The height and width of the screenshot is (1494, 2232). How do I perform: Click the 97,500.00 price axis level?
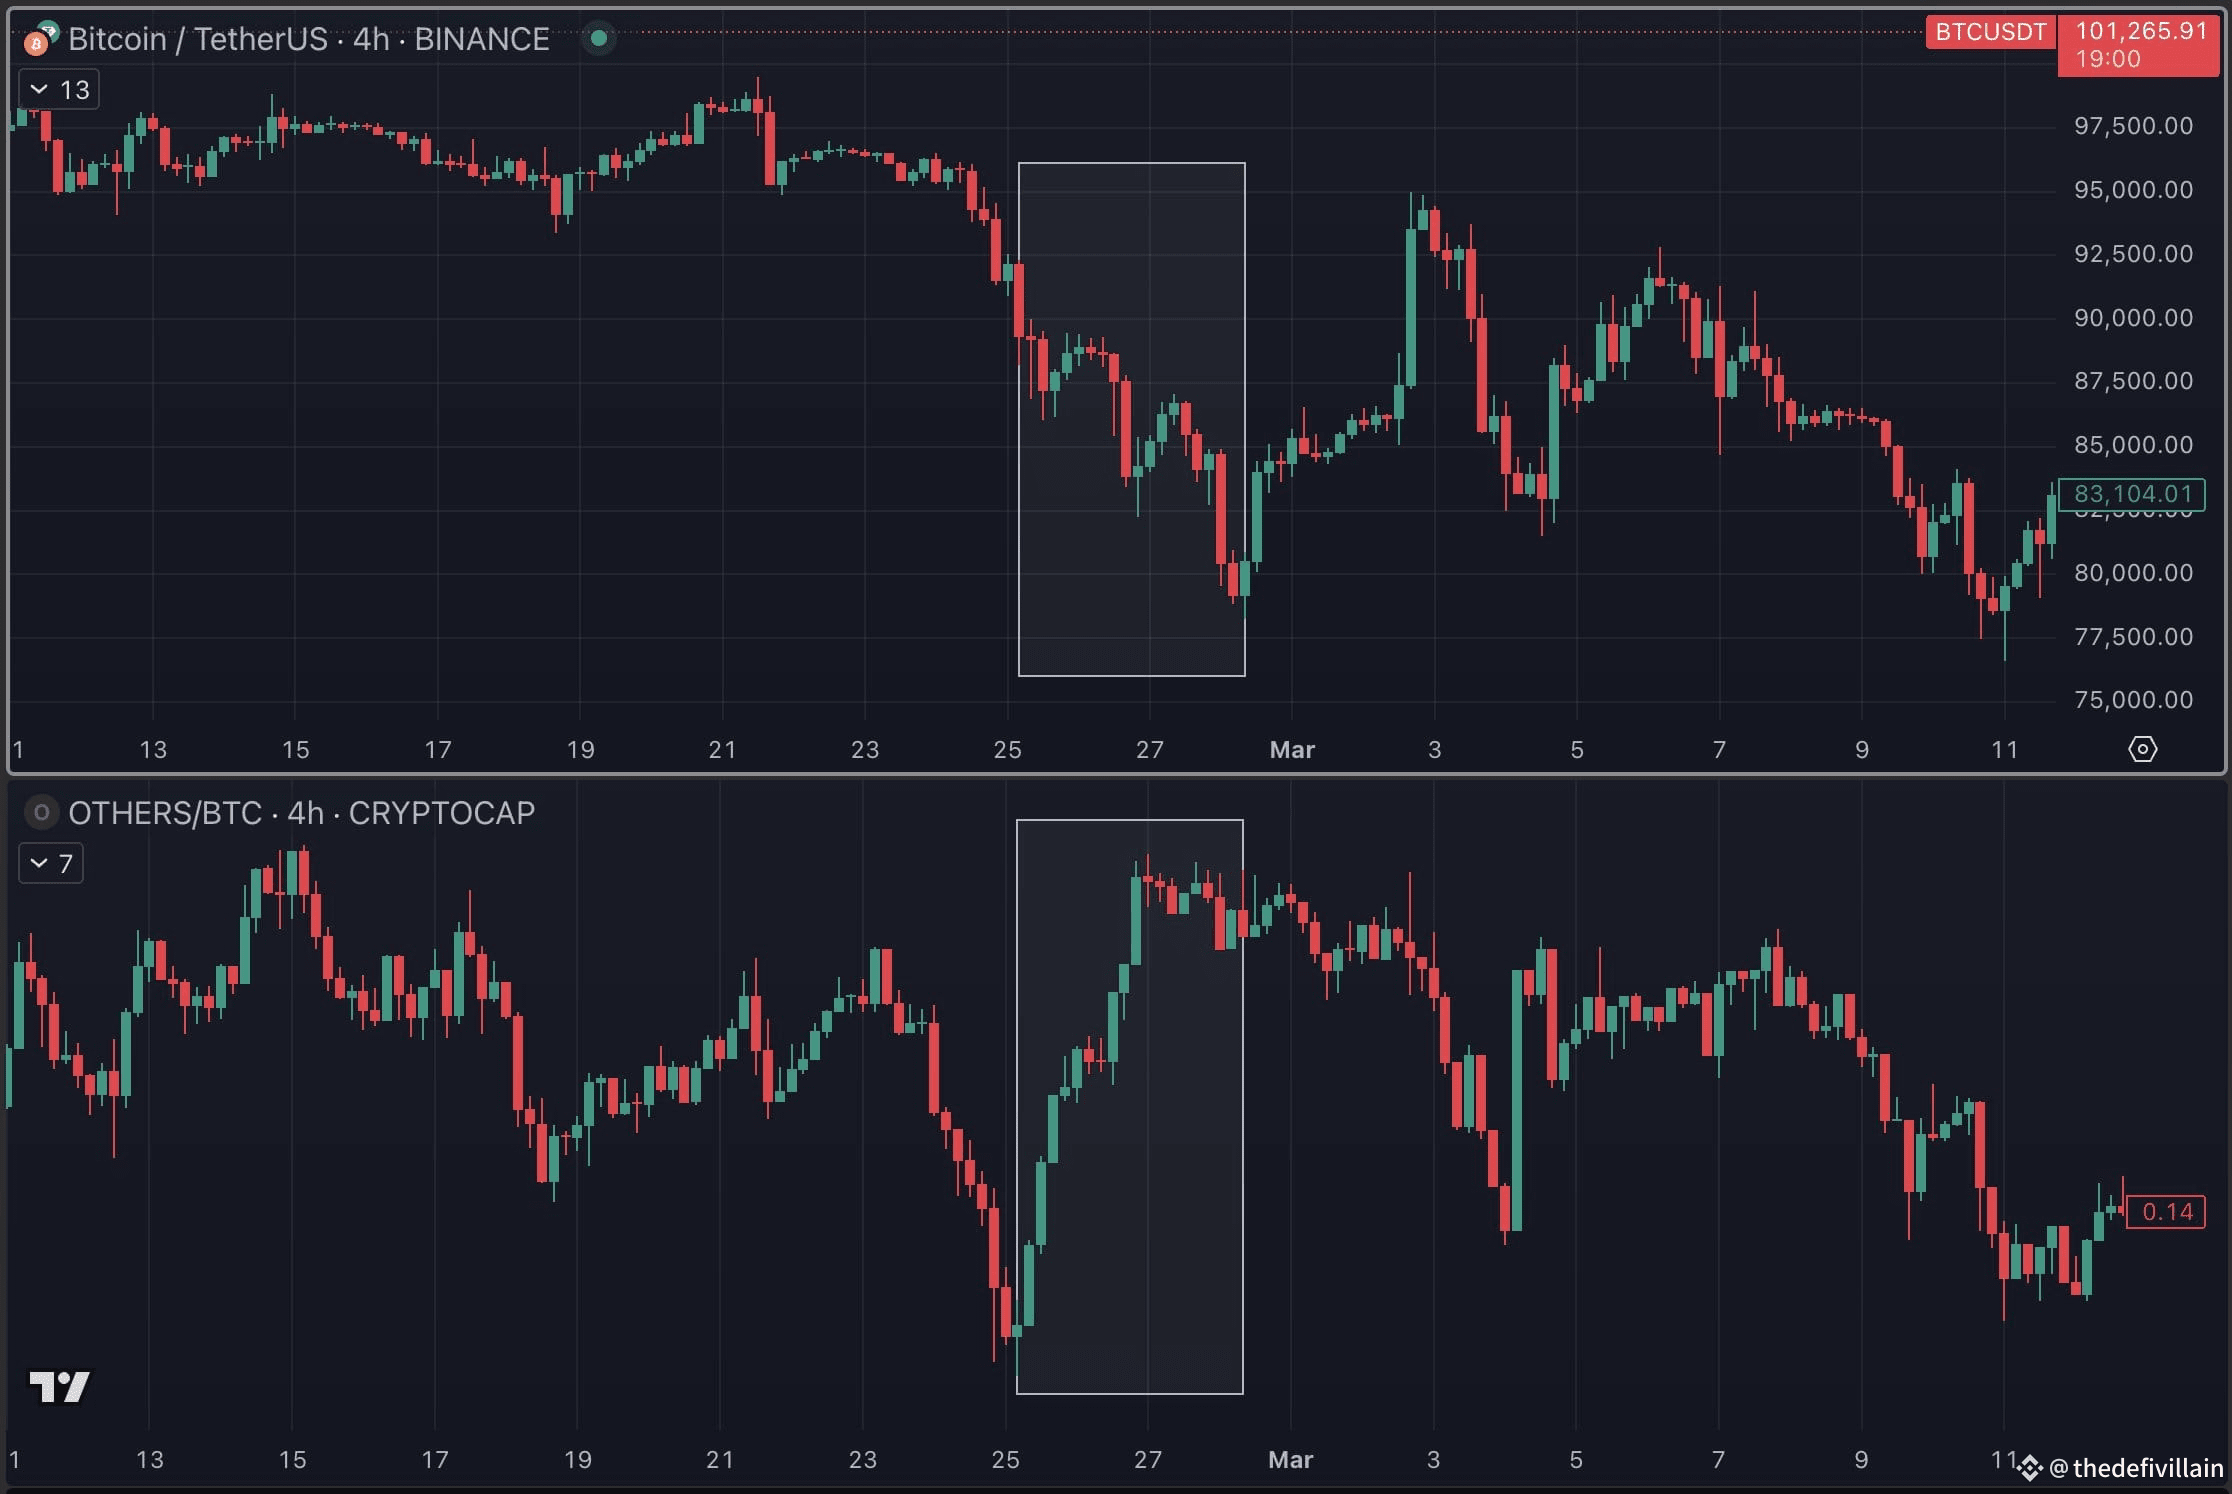coord(2133,126)
